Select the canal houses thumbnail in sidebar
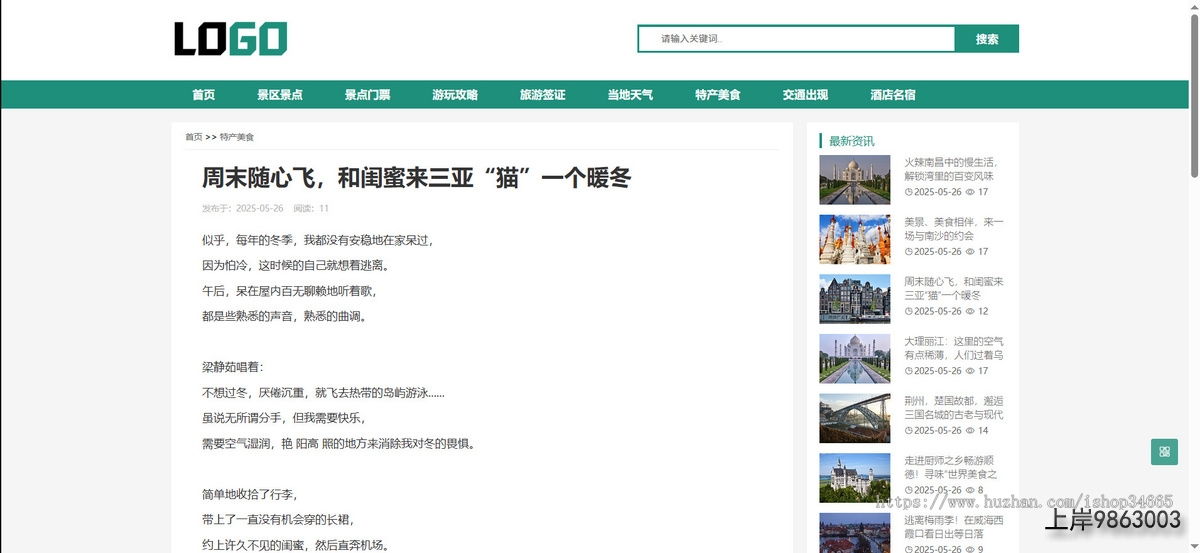The width and height of the screenshot is (1200, 553). [854, 299]
